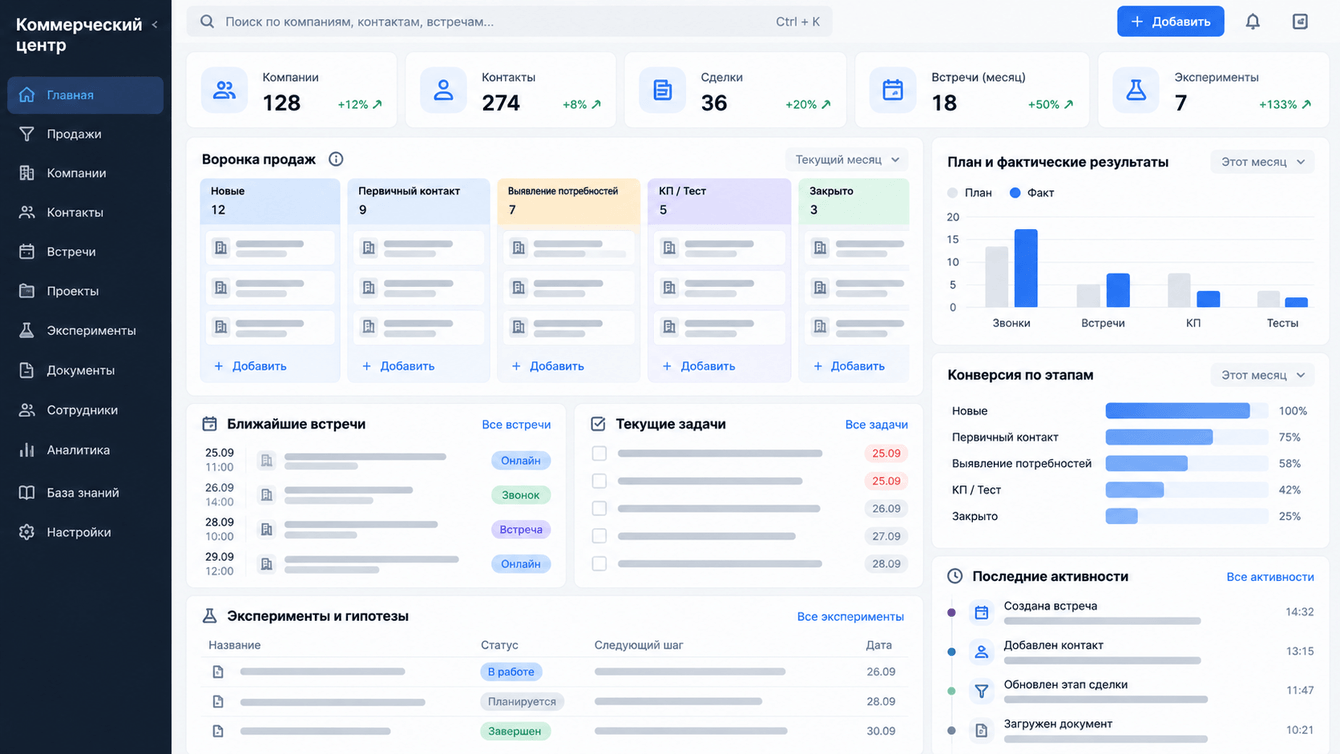Open the Аналитика sidebar section
The image size is (1340, 754).
85,450
